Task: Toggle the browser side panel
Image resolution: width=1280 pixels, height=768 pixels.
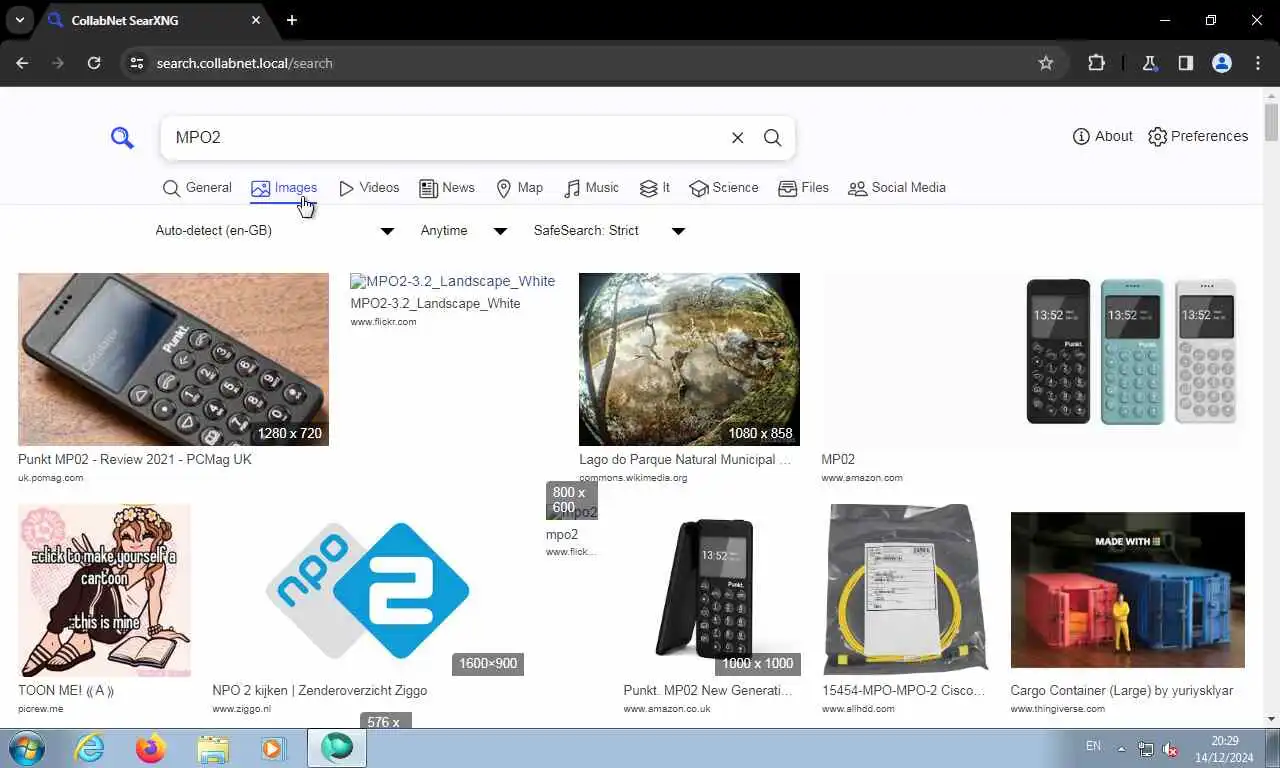Action: point(1185,63)
